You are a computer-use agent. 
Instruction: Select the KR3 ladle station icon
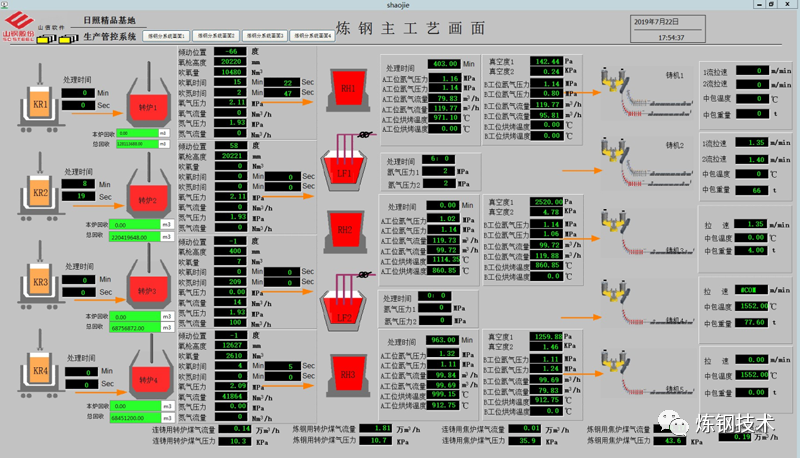(39, 283)
